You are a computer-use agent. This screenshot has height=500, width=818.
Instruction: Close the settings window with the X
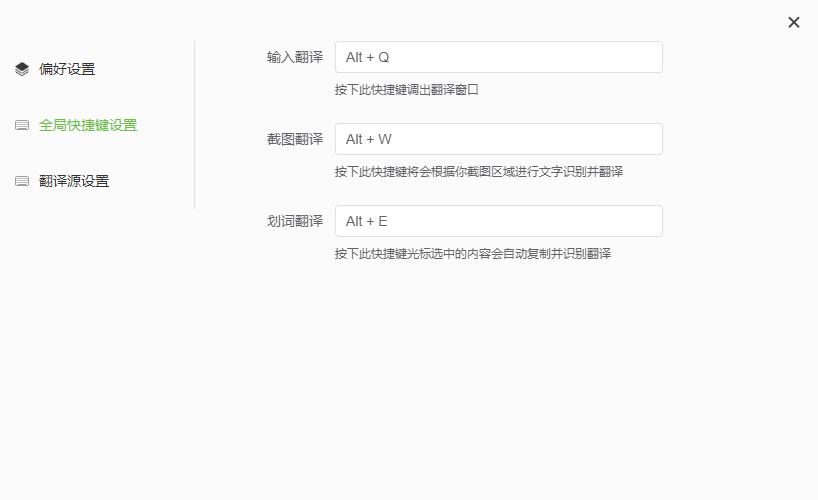coord(794,22)
